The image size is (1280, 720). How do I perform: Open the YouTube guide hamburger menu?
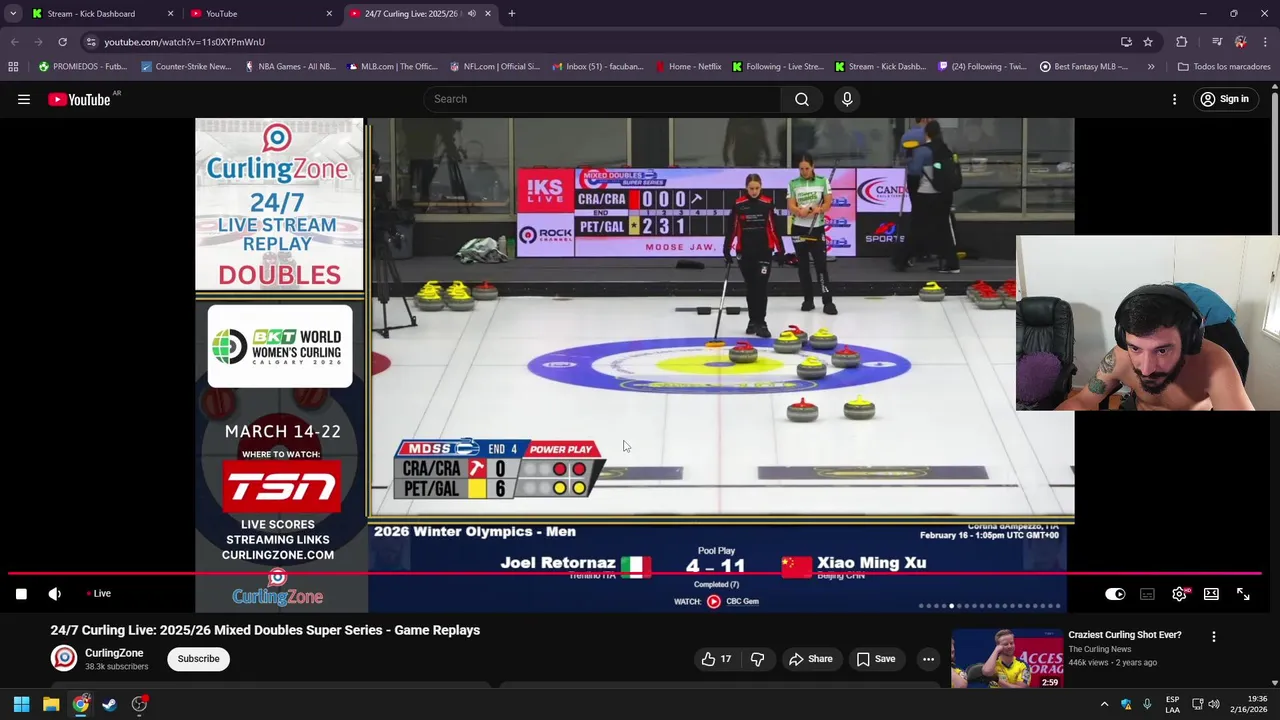point(24,99)
